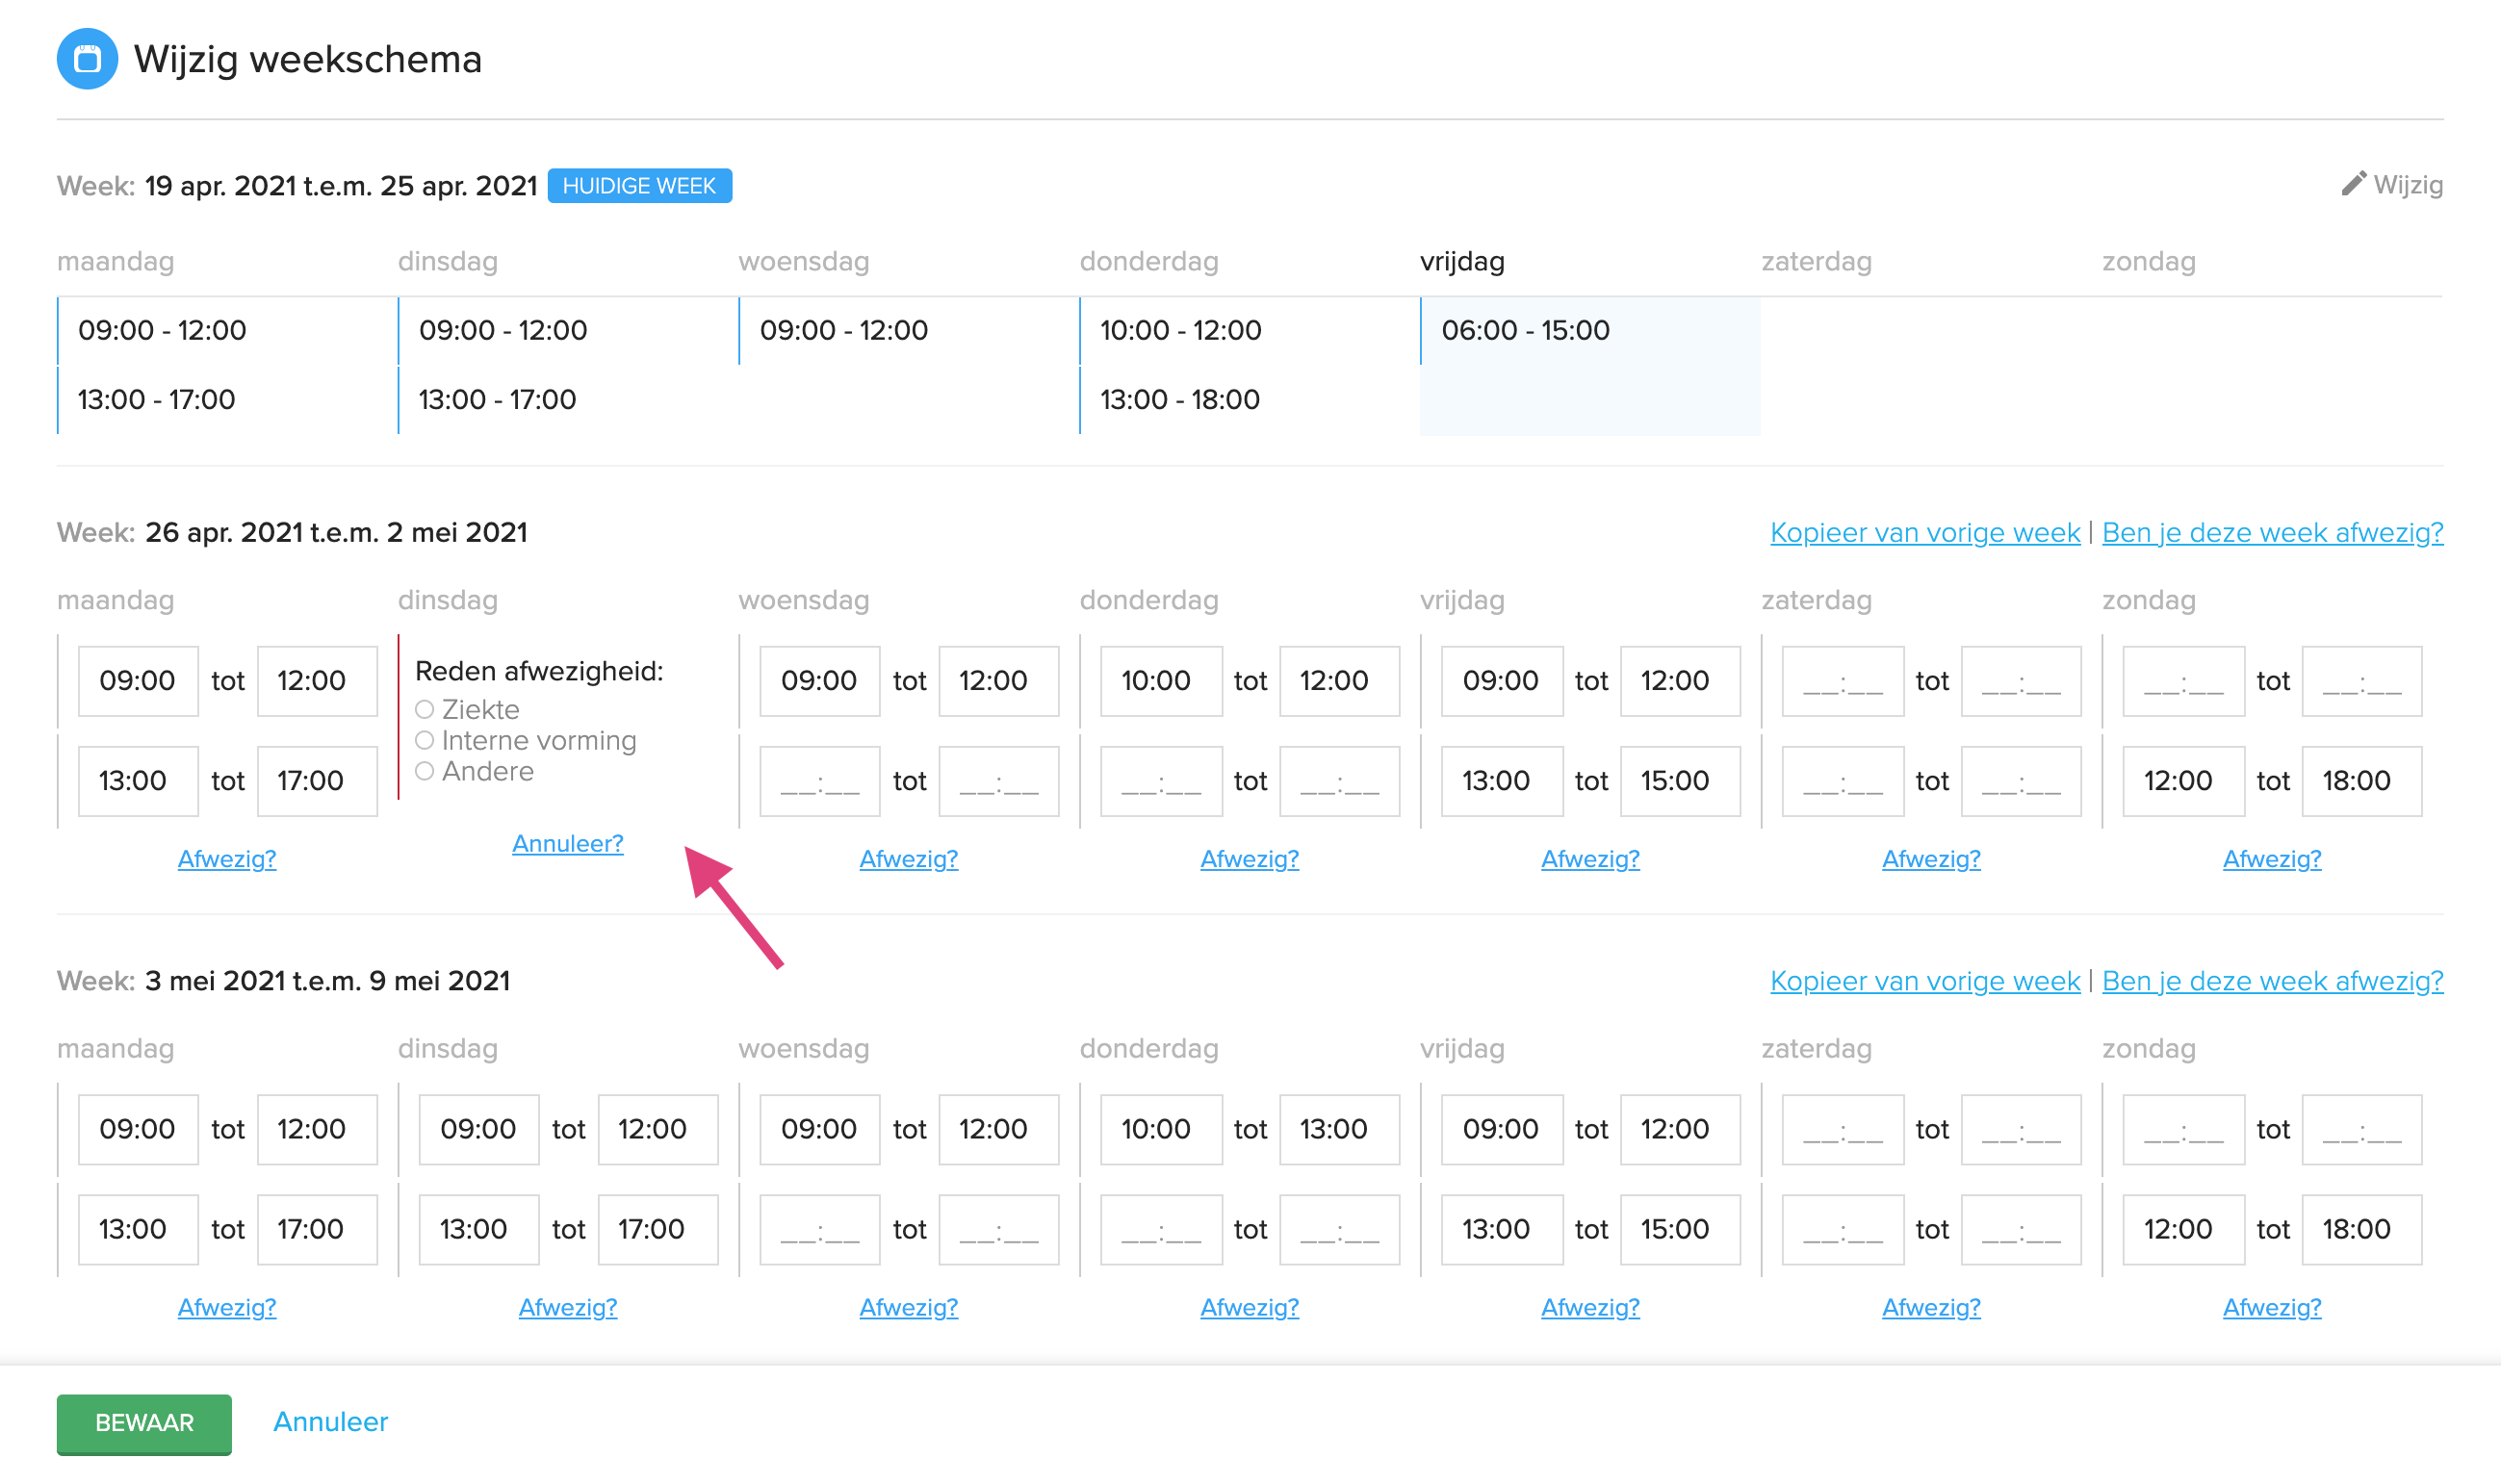This screenshot has width=2501, height=1484.
Task: Select Interne vorming radio option
Action: (424, 740)
